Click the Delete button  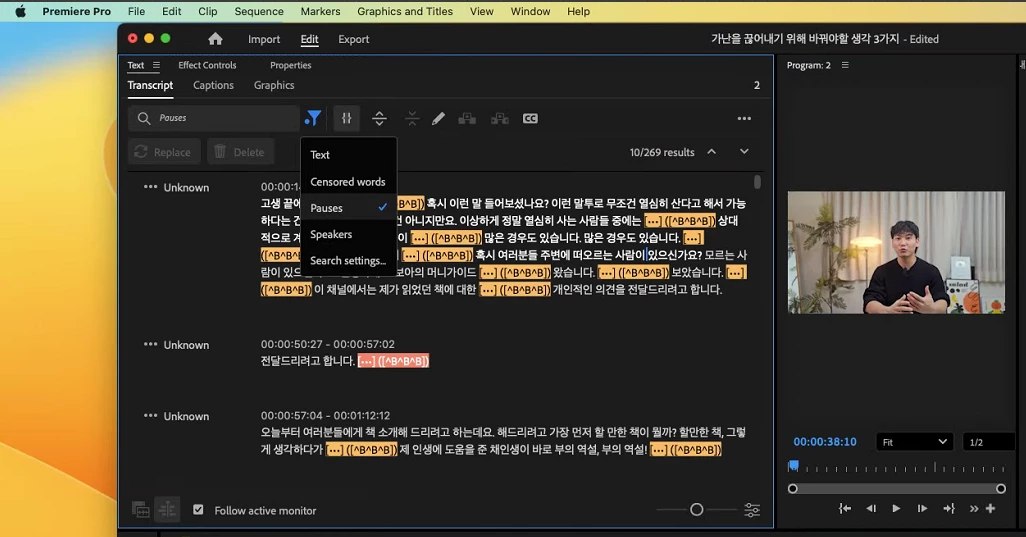pyautogui.click(x=240, y=152)
